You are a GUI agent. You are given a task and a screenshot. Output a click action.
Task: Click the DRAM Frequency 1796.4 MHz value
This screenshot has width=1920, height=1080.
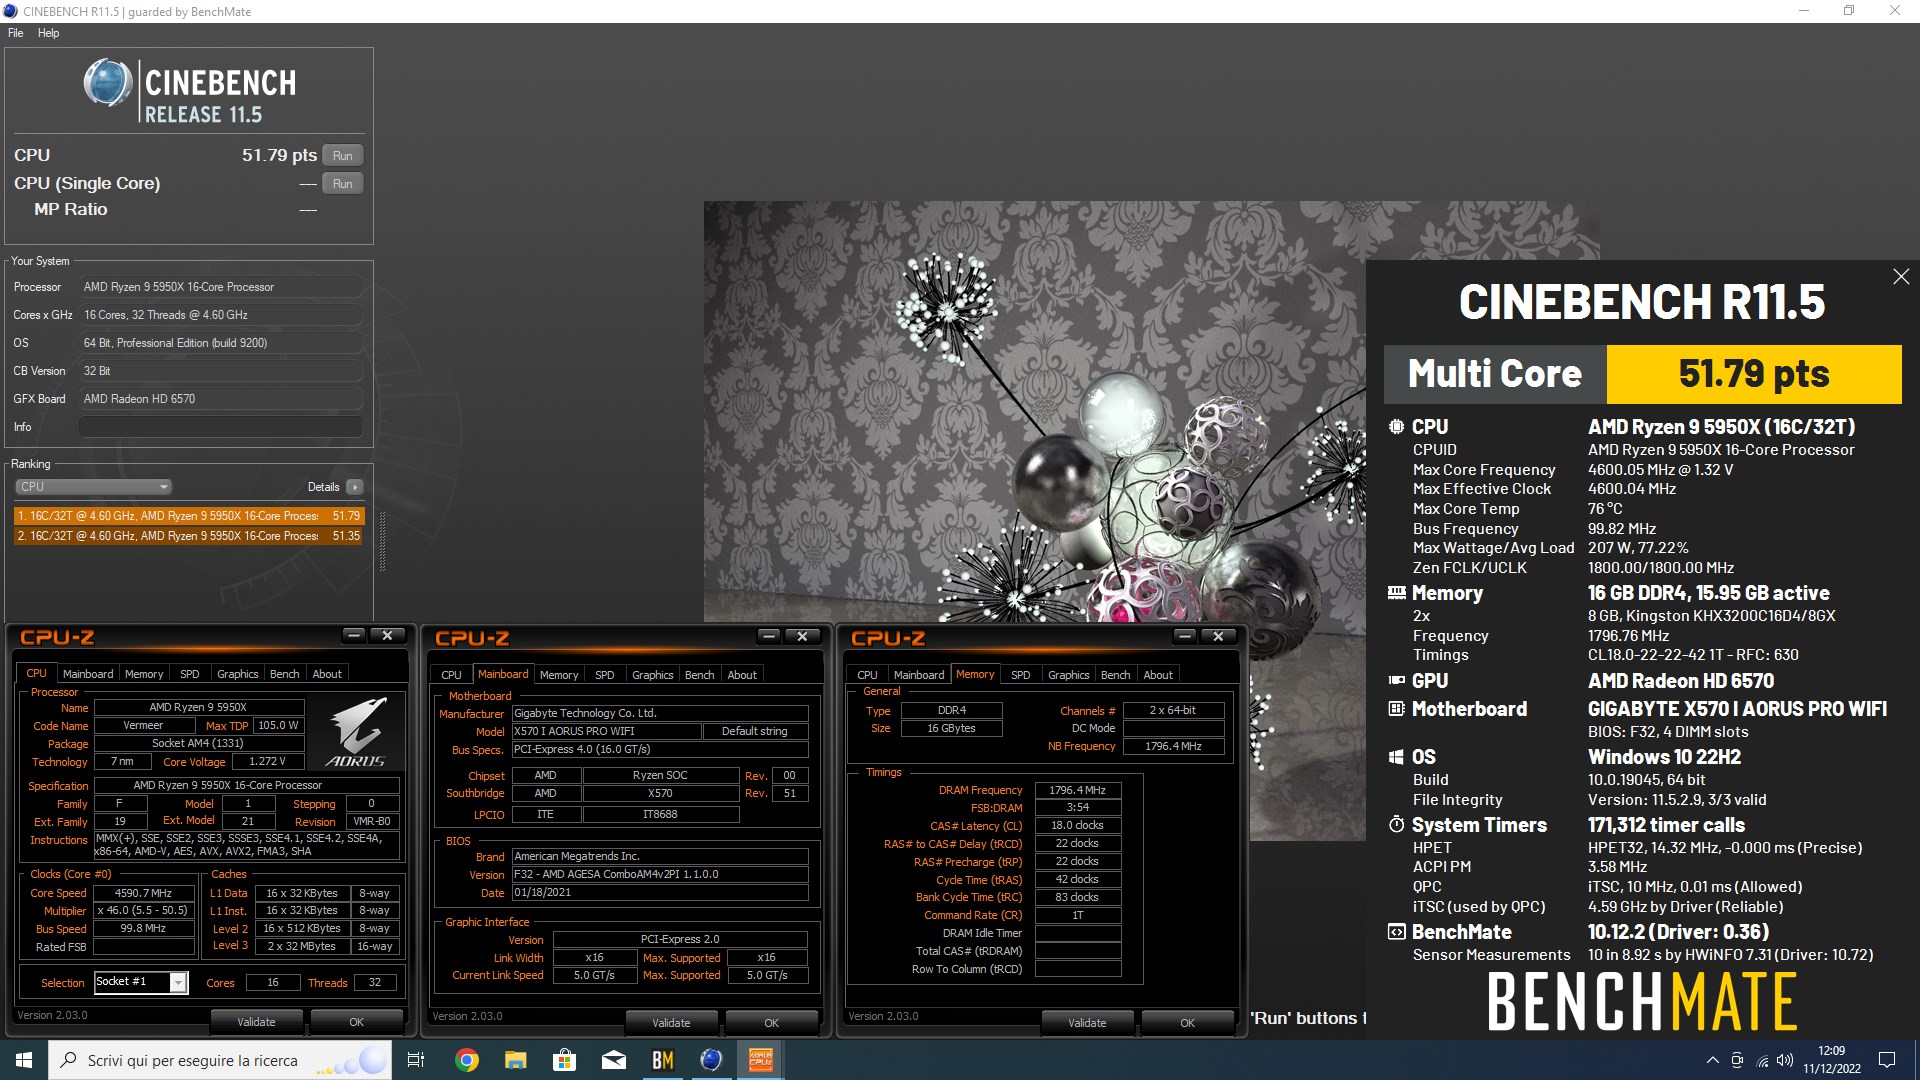(x=1077, y=790)
